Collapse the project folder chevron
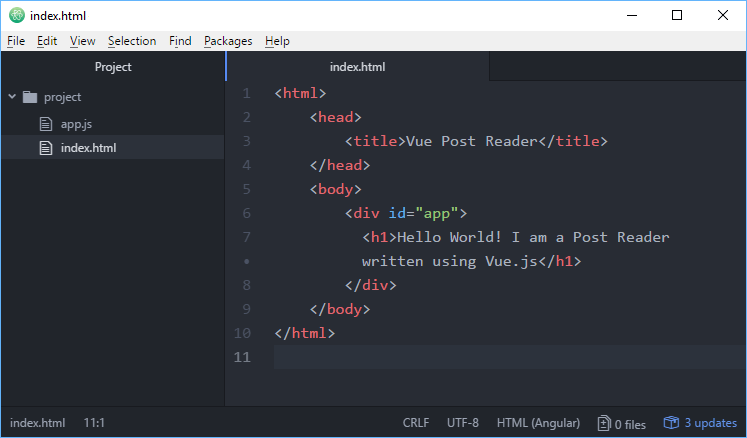The image size is (747, 438). (12, 97)
